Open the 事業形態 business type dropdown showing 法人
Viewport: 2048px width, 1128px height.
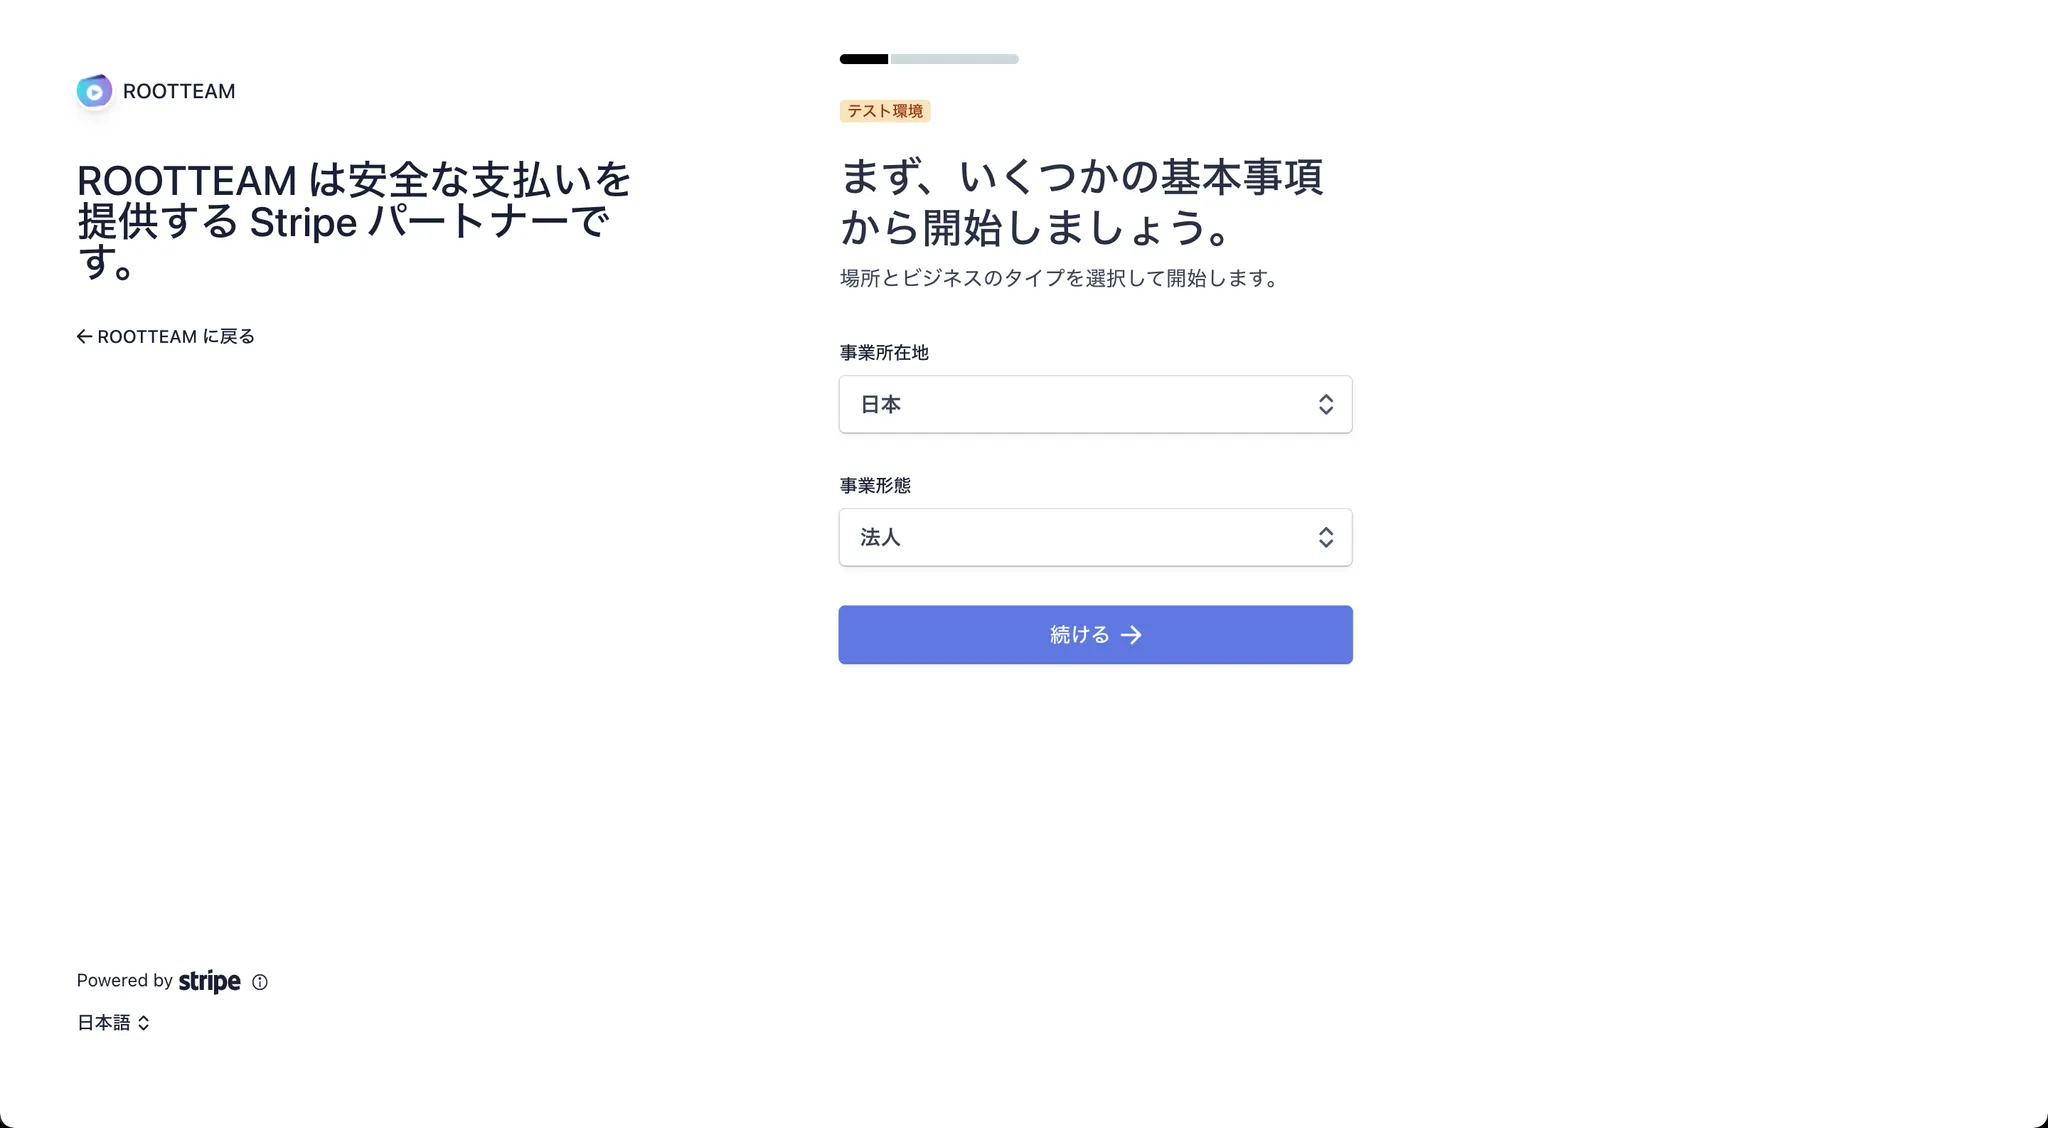1095,537
